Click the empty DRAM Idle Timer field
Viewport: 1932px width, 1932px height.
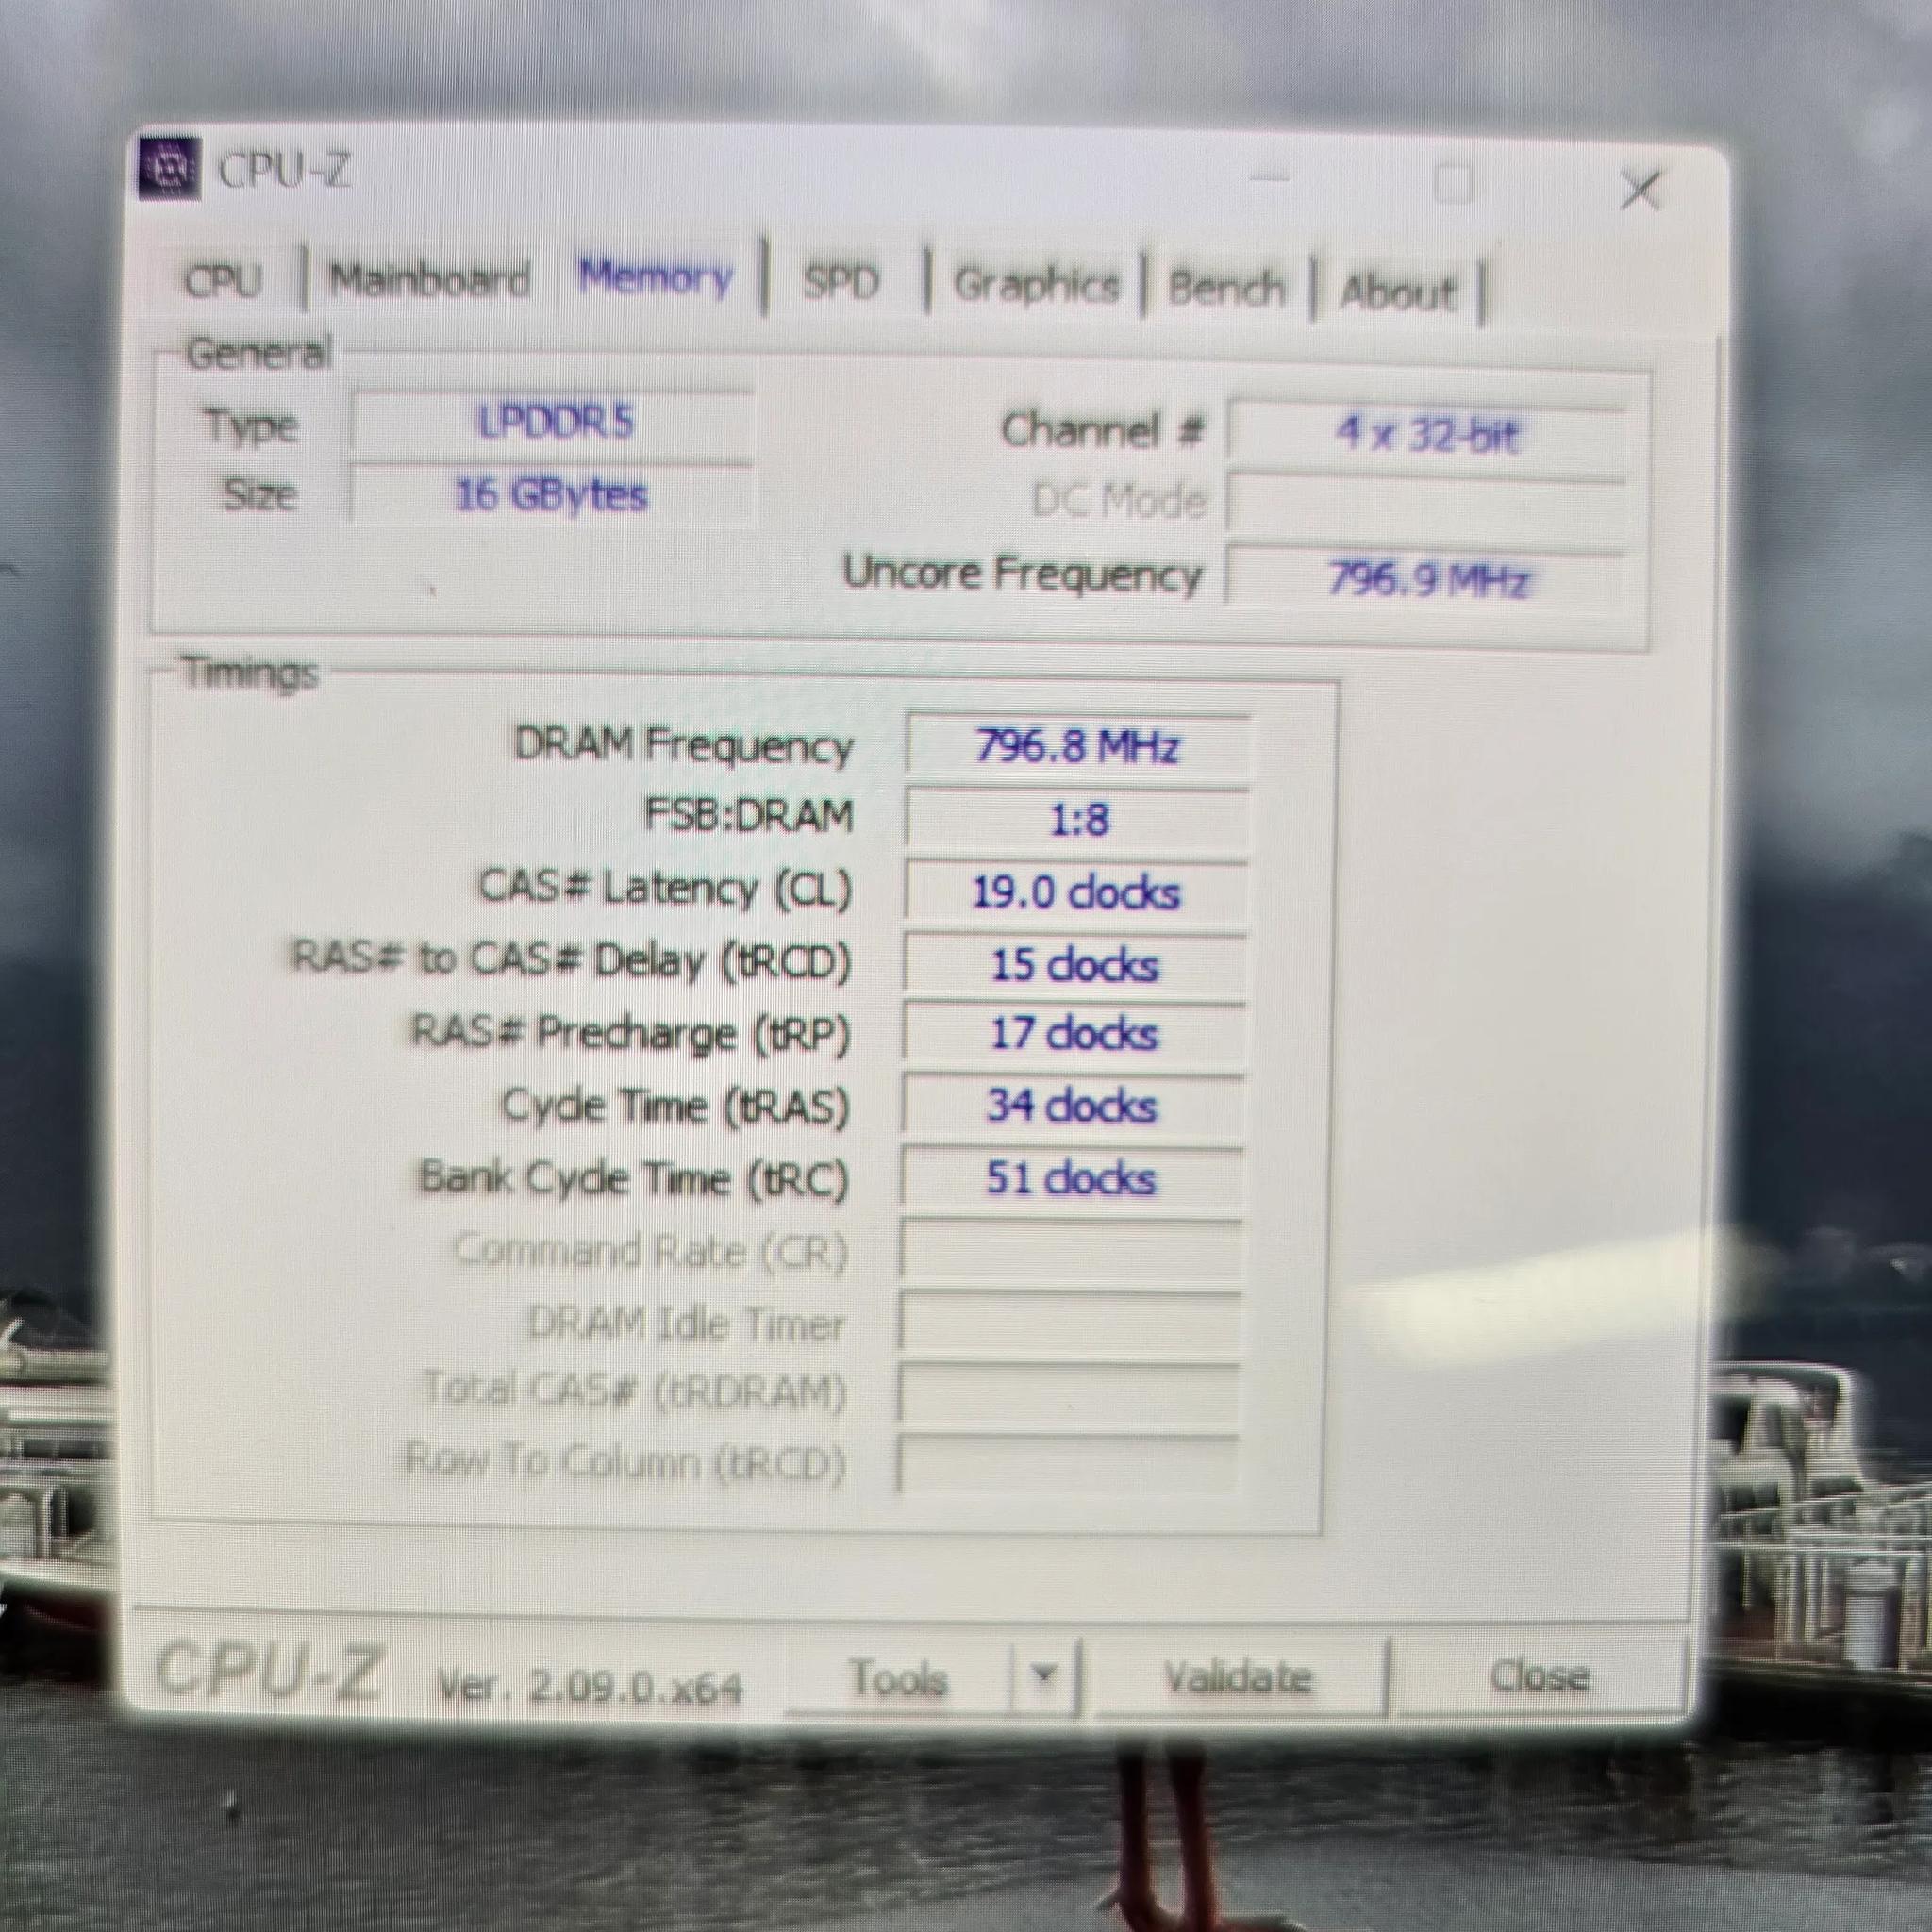click(1070, 1322)
